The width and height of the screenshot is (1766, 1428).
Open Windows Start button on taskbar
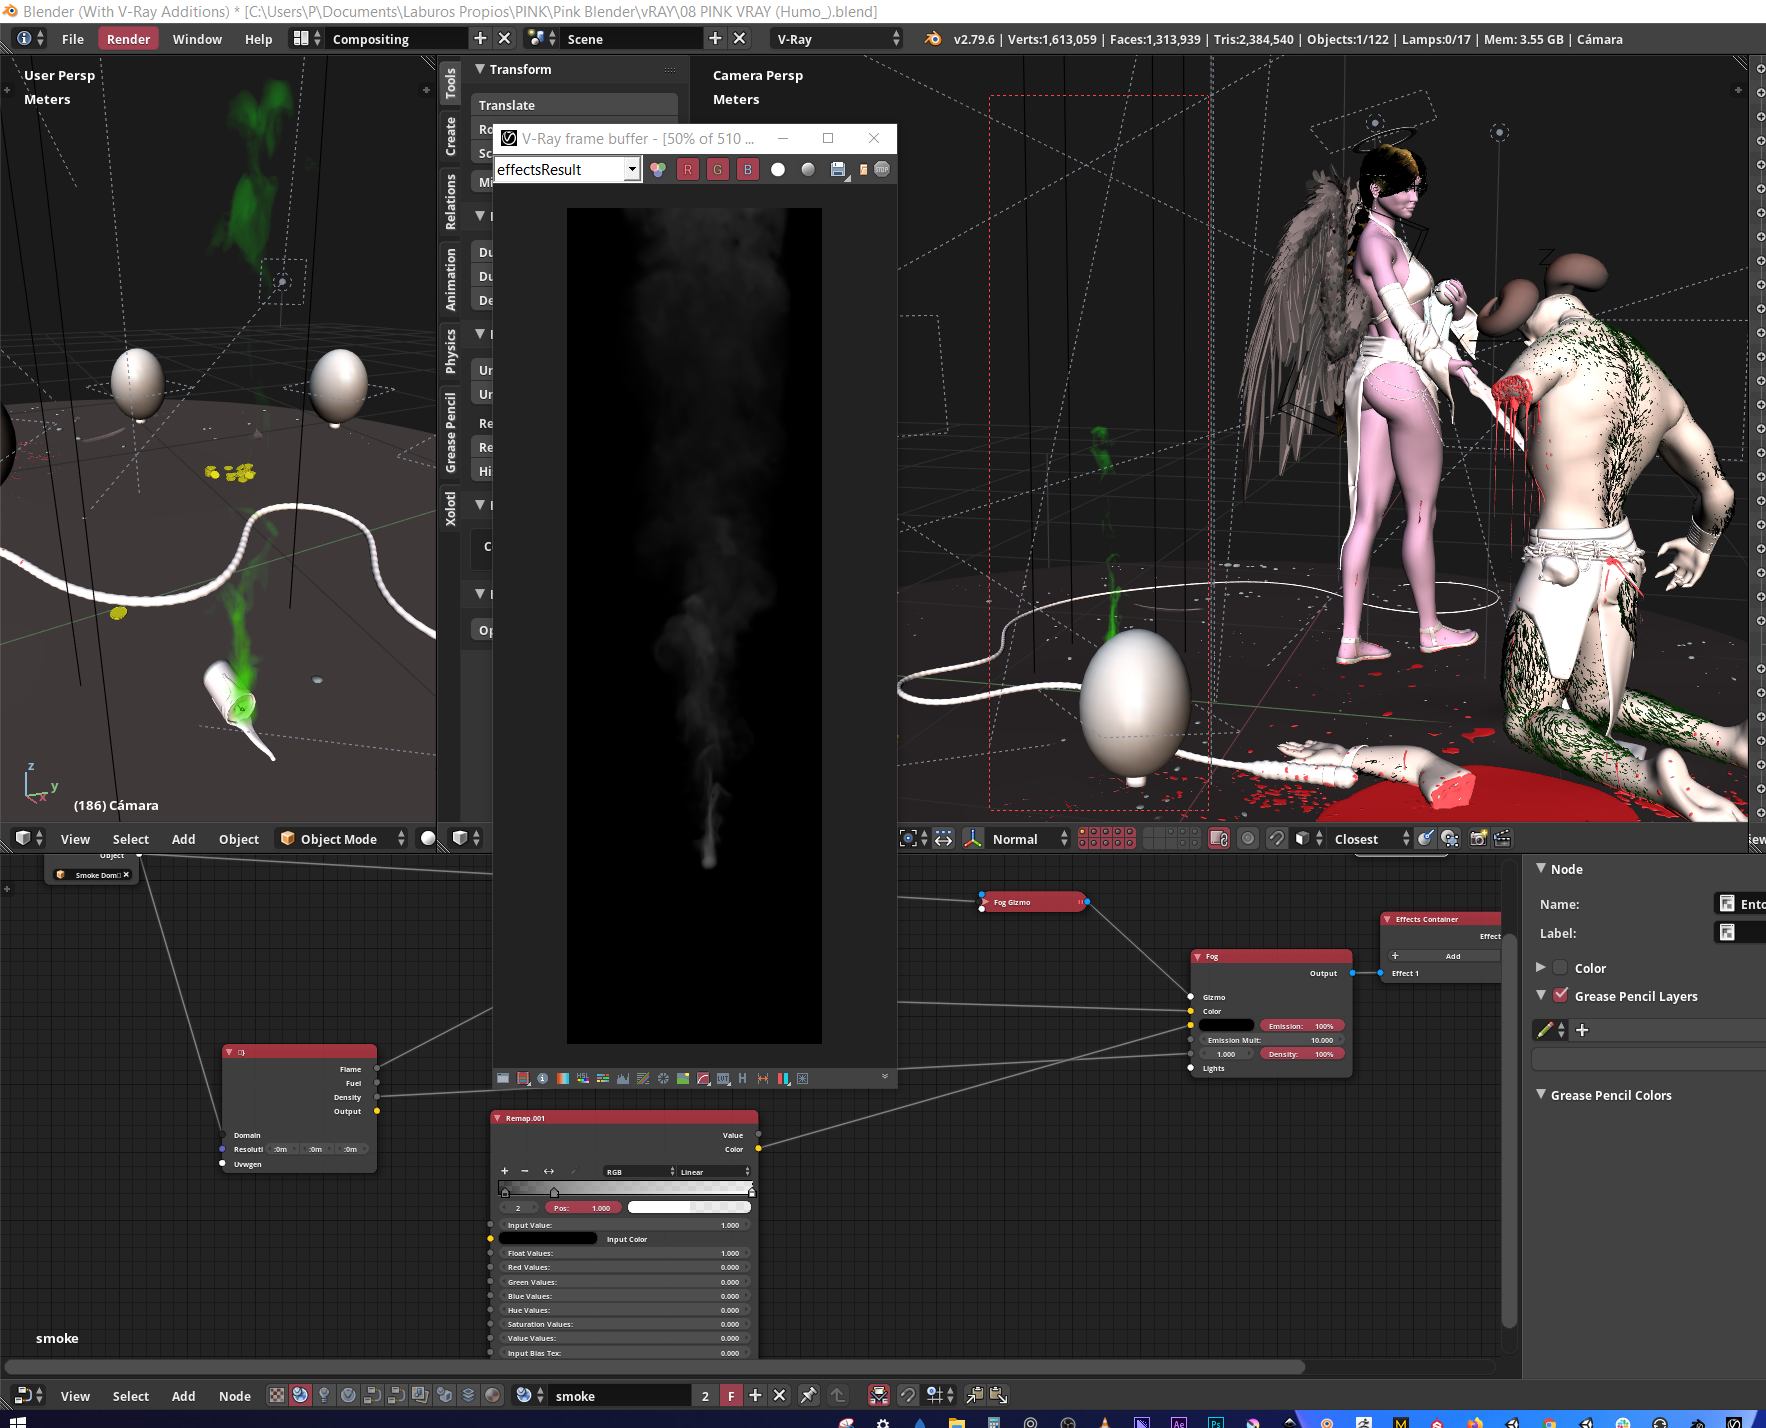pyautogui.click(x=17, y=1421)
